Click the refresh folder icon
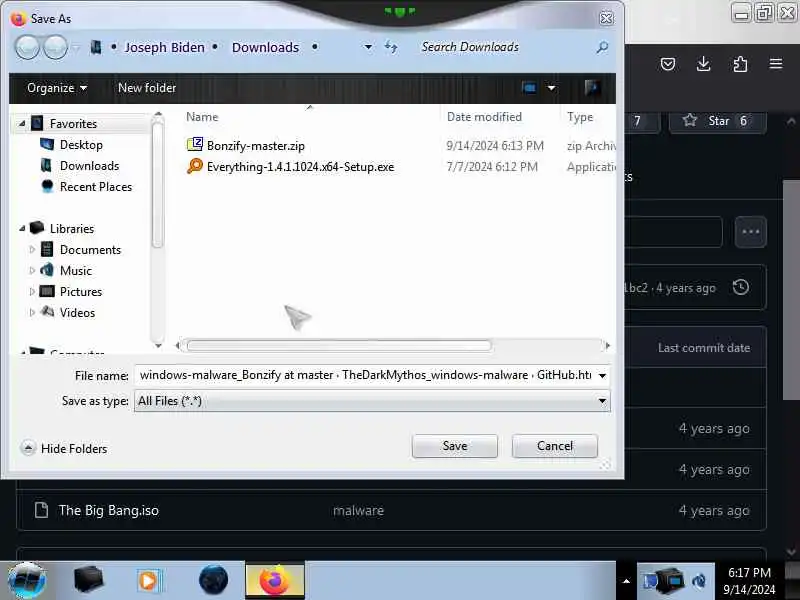Image resolution: width=800 pixels, height=600 pixels. coord(391,47)
